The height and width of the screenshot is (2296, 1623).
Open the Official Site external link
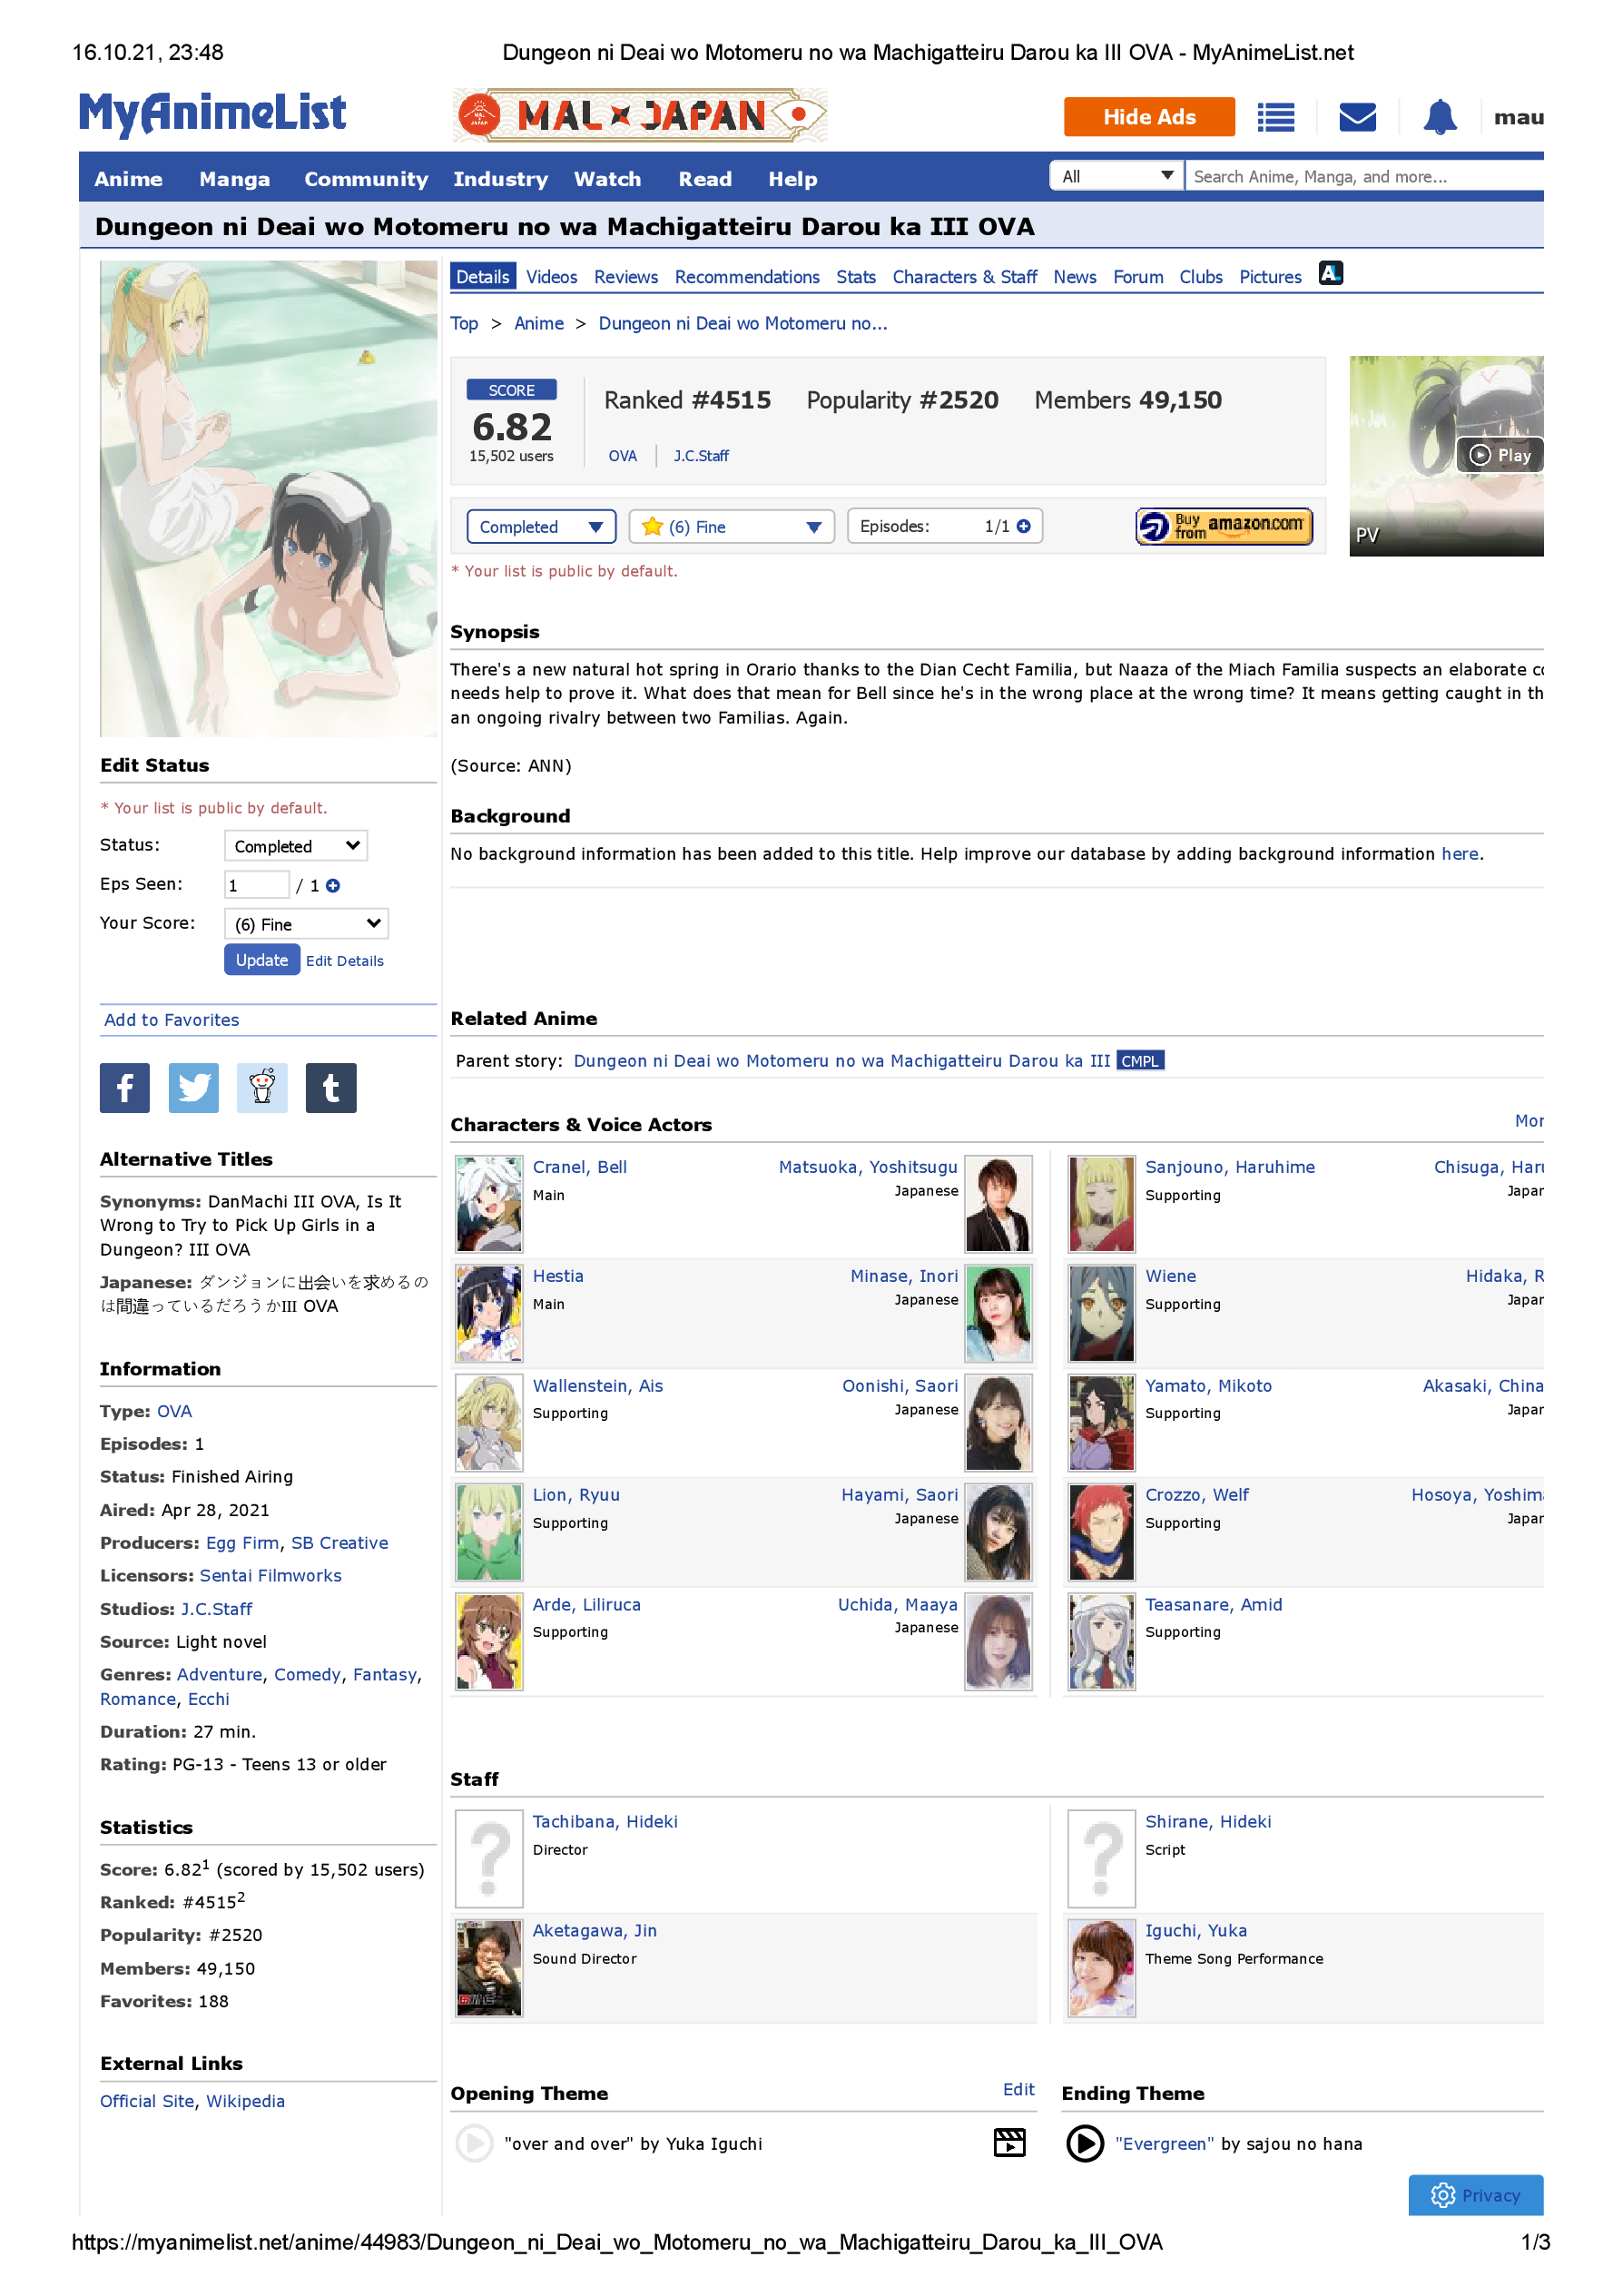point(147,2102)
